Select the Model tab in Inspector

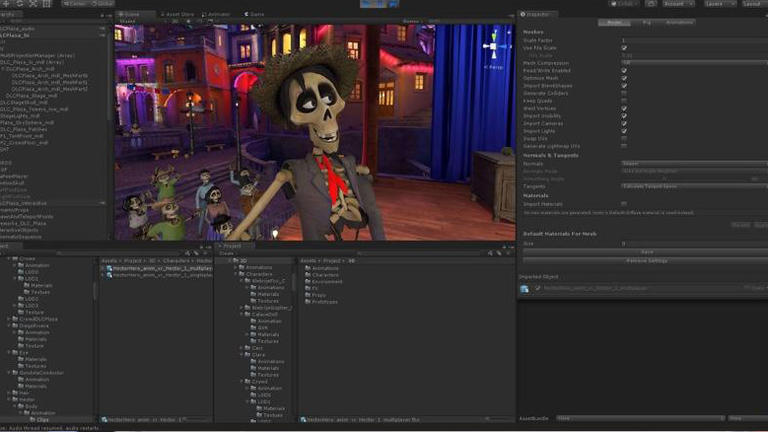point(614,23)
